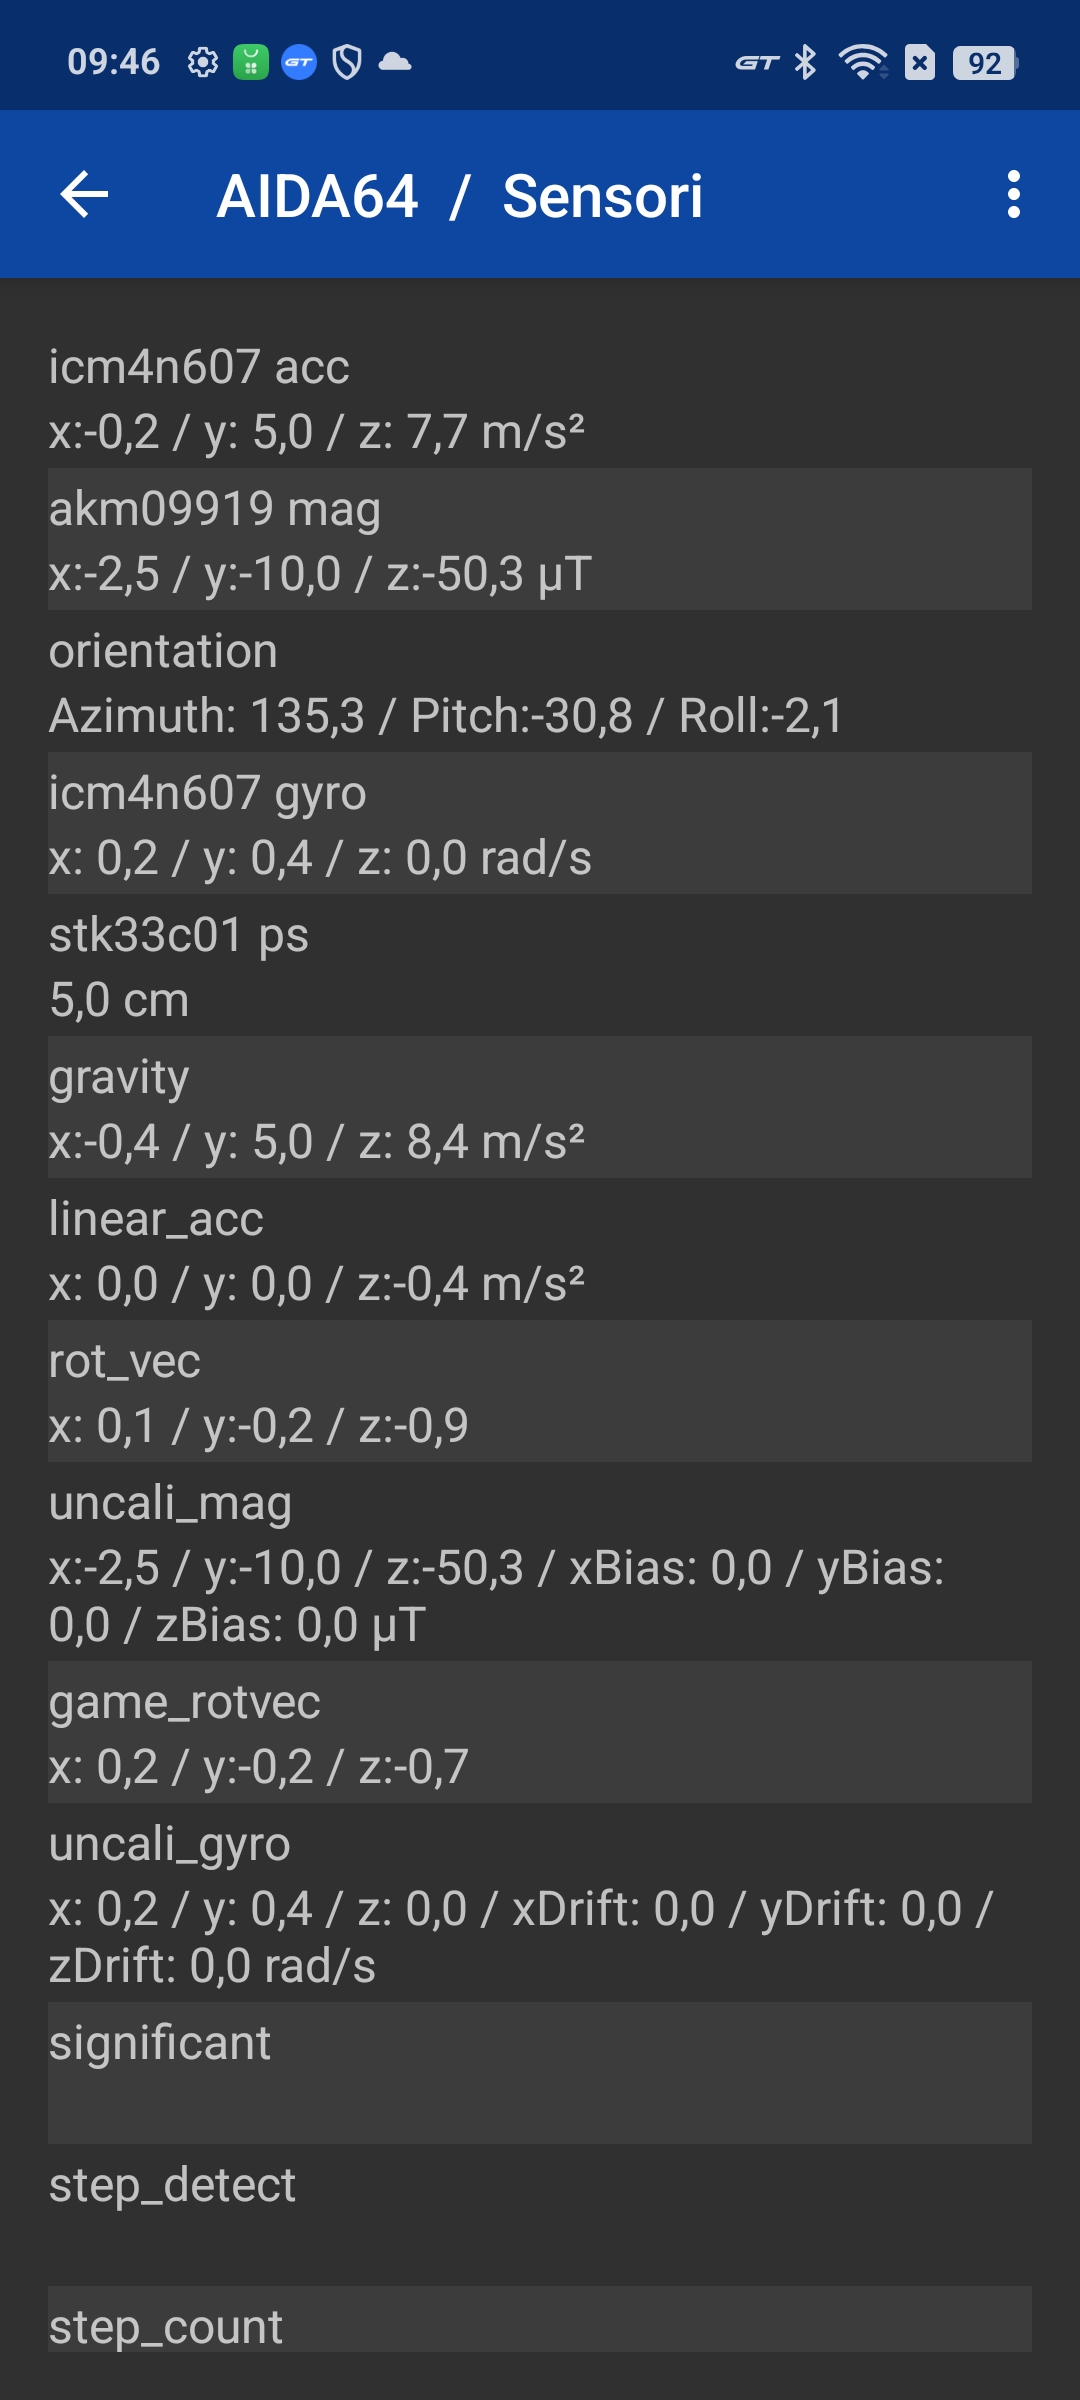Select the step_detect sensor row
This screenshot has height=2400, width=1080.
(x=540, y=2216)
